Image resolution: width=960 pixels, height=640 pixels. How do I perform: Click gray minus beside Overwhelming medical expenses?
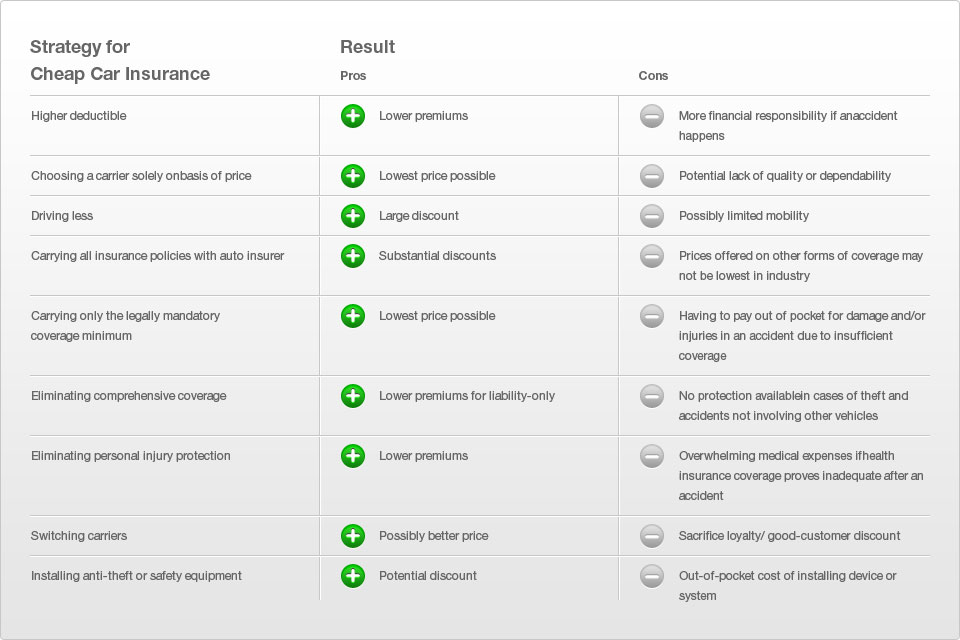652,456
